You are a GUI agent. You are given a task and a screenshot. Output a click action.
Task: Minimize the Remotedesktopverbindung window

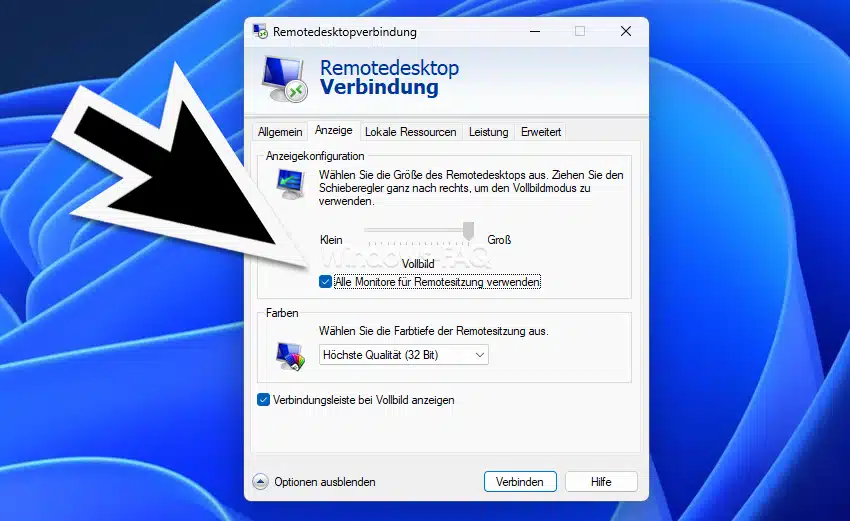(533, 31)
